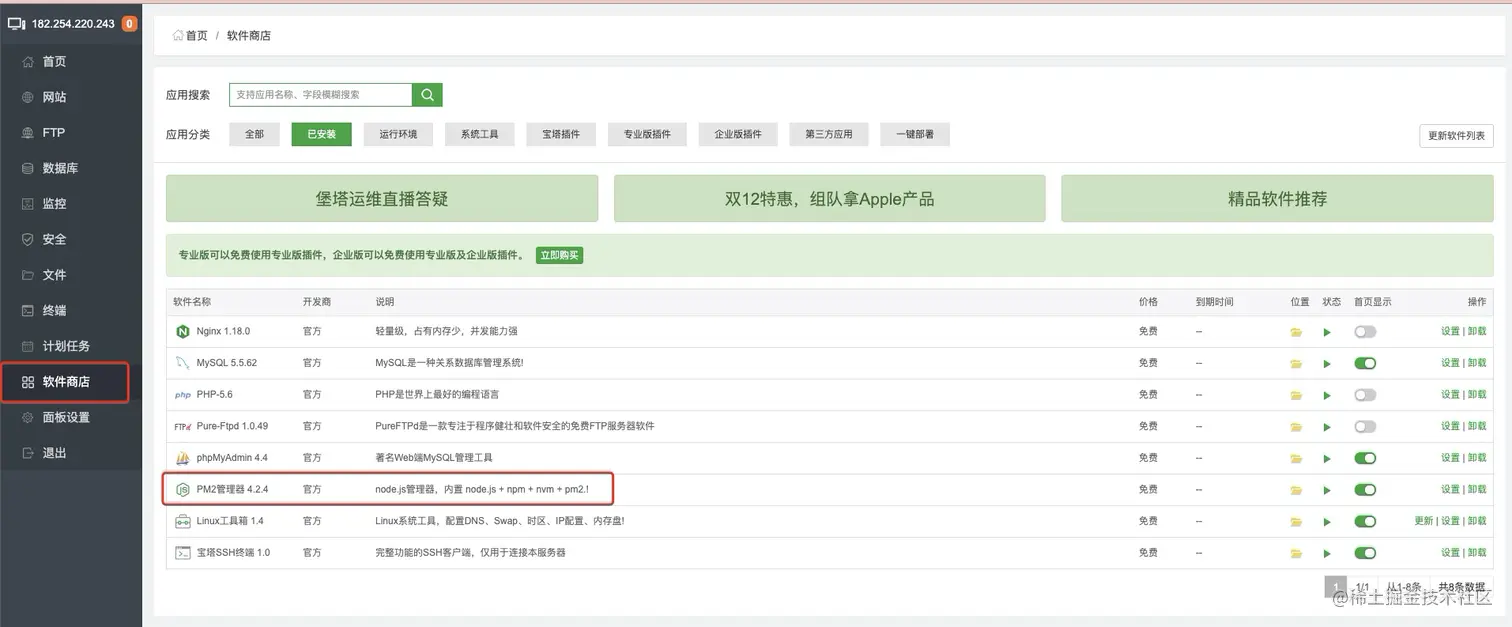Screen dimensions: 1512x627
Task: Click the Nginx logo icon
Action: [182, 331]
